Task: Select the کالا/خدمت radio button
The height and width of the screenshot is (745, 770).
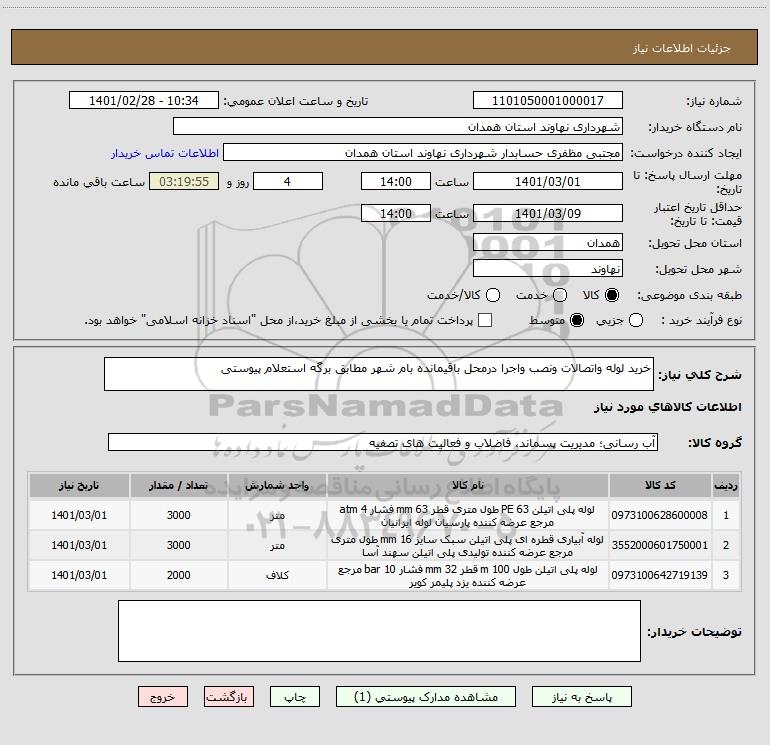Action: 493,295
